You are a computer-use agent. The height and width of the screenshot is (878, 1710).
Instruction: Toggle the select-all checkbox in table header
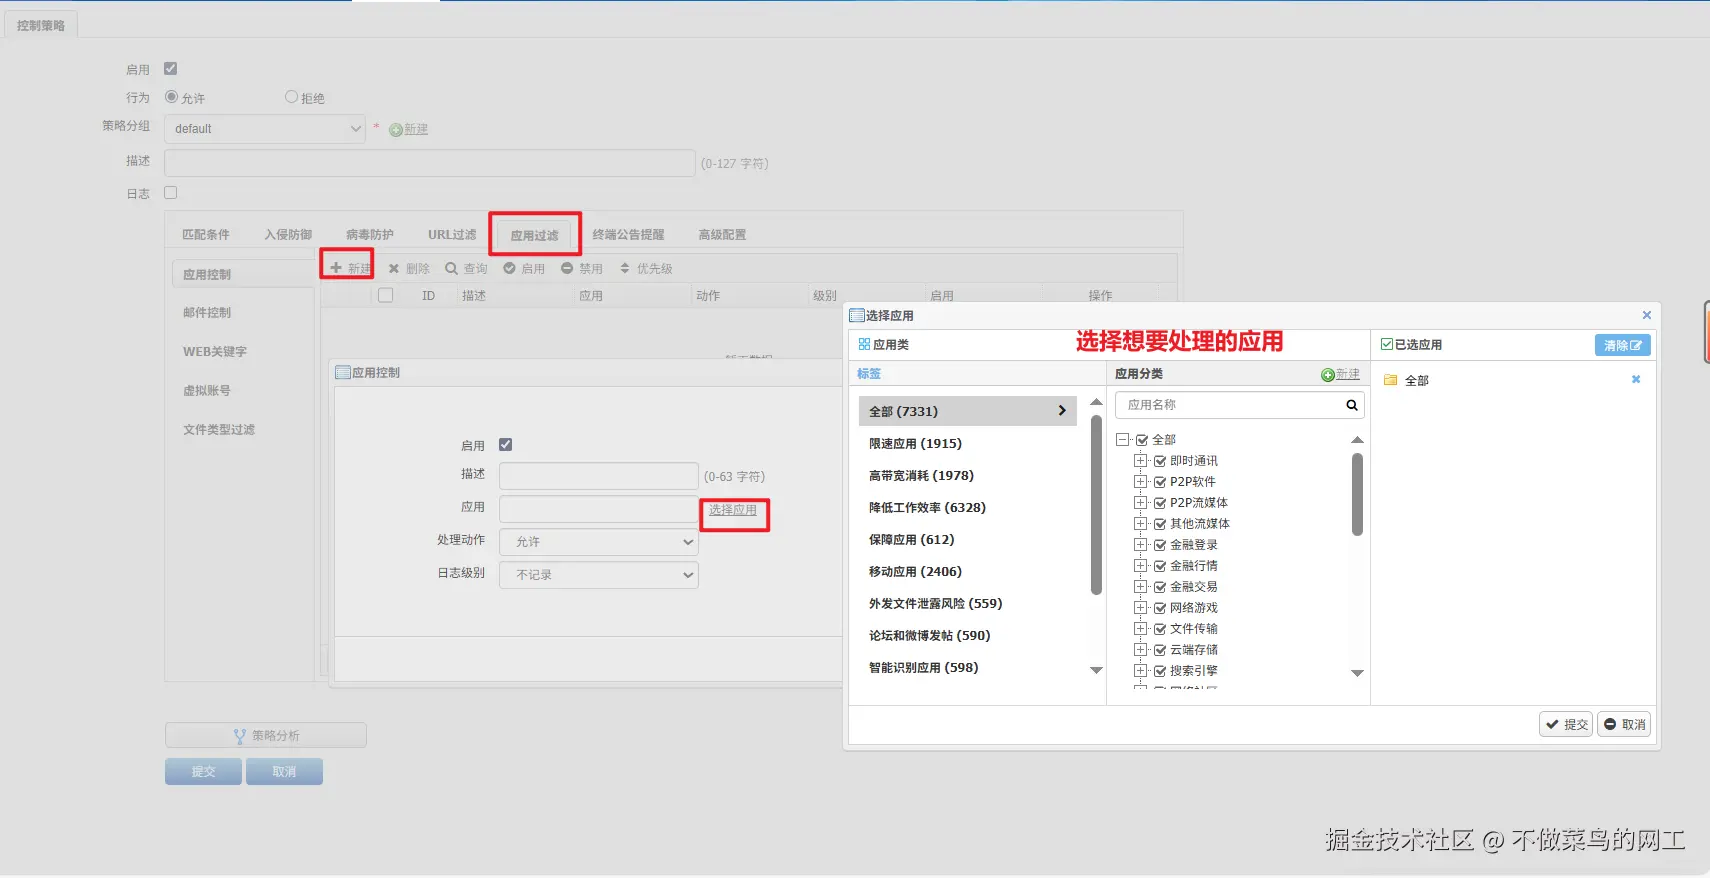386,295
